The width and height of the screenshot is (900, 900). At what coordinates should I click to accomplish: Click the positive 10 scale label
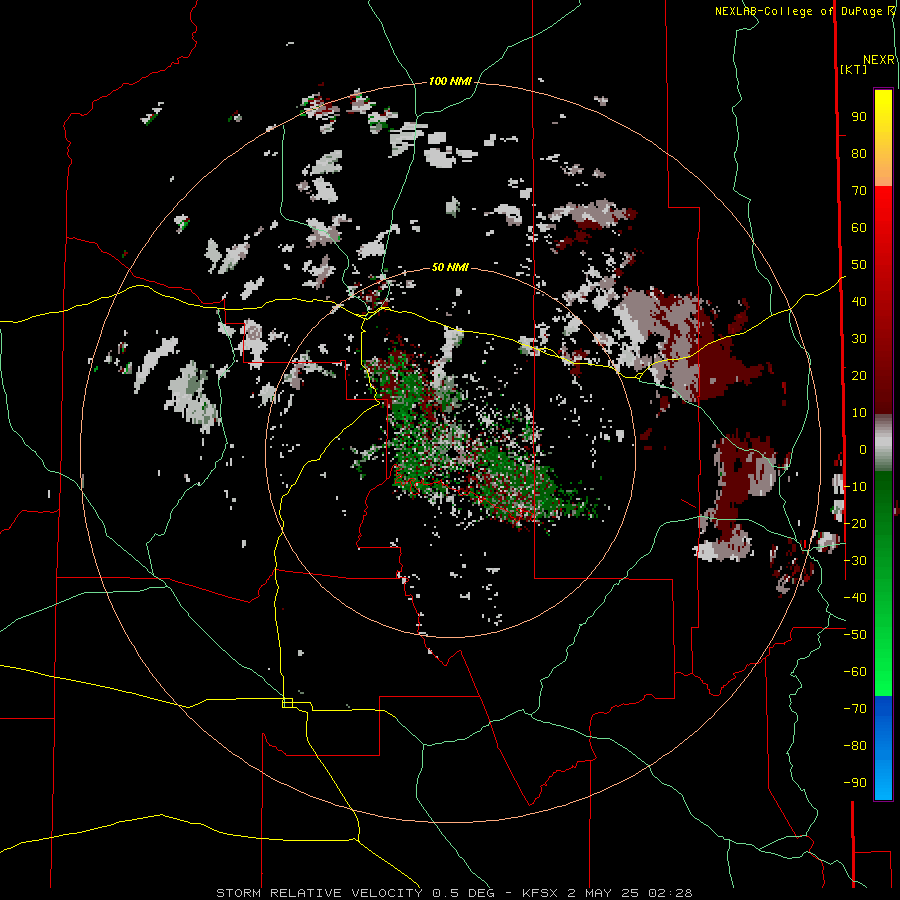pos(859,413)
